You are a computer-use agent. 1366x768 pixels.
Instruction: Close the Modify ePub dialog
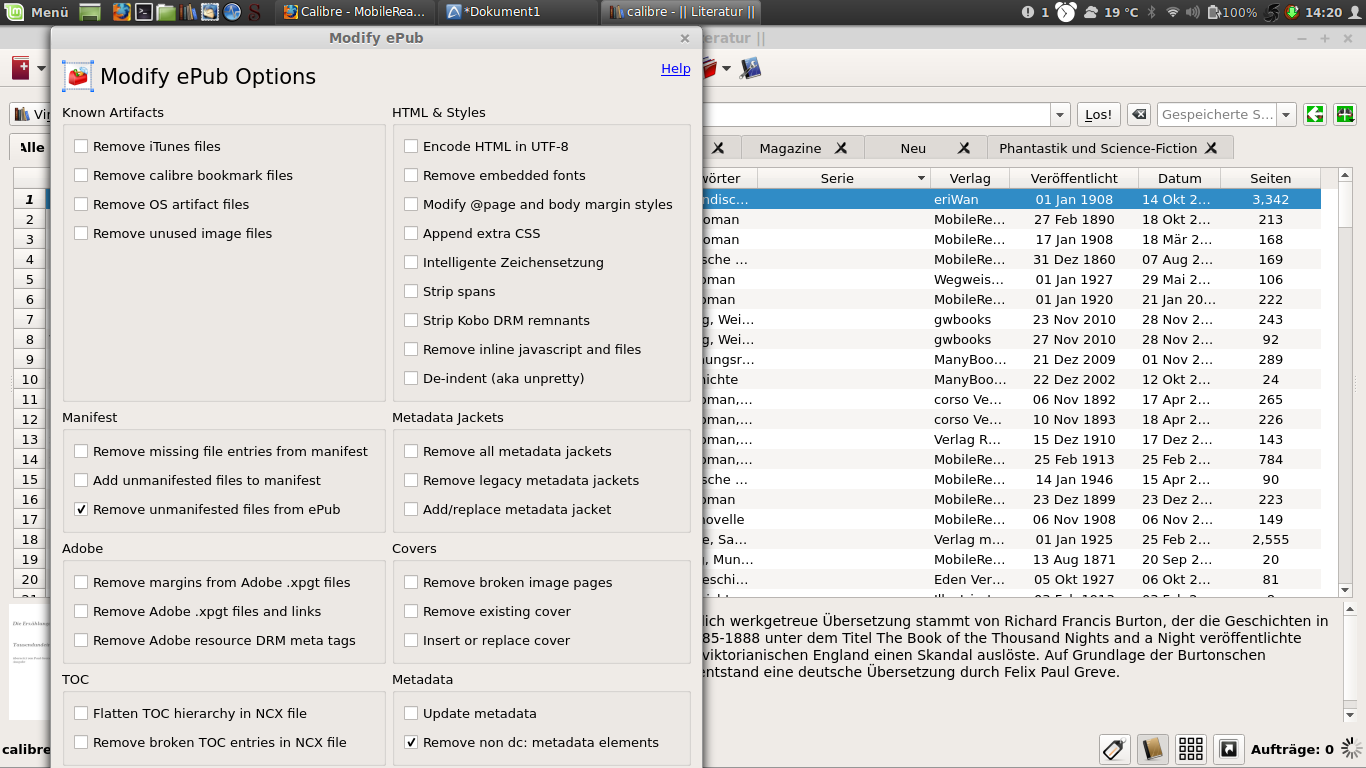coord(685,38)
